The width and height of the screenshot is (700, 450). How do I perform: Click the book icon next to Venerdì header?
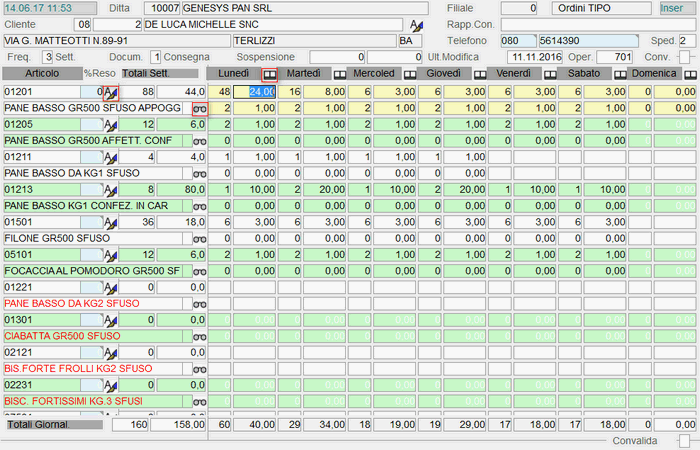pos(550,75)
